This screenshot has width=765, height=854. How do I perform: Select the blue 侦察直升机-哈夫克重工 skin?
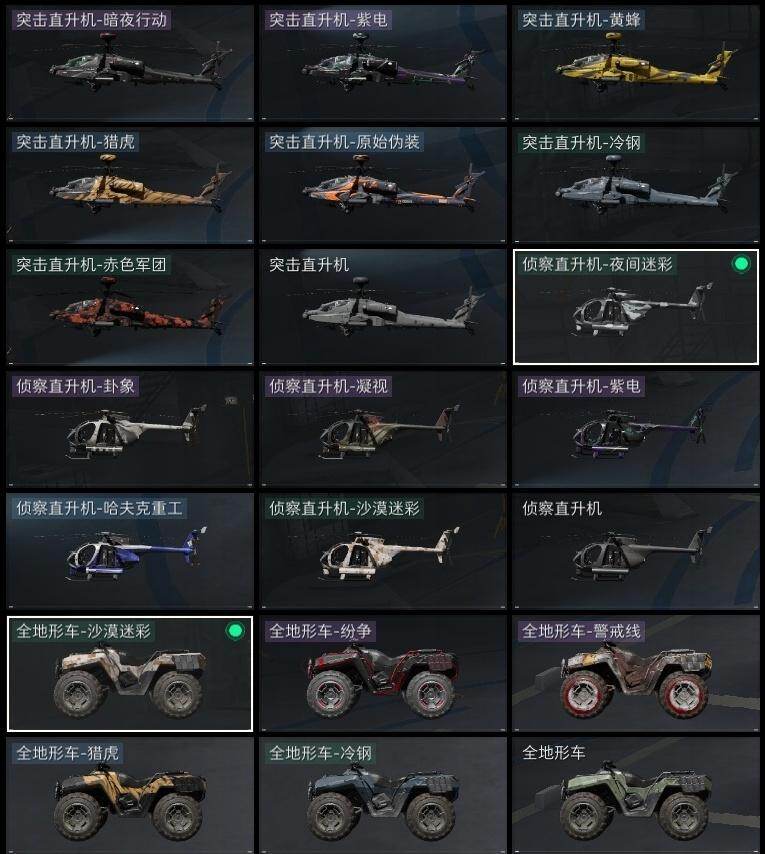click(130, 551)
